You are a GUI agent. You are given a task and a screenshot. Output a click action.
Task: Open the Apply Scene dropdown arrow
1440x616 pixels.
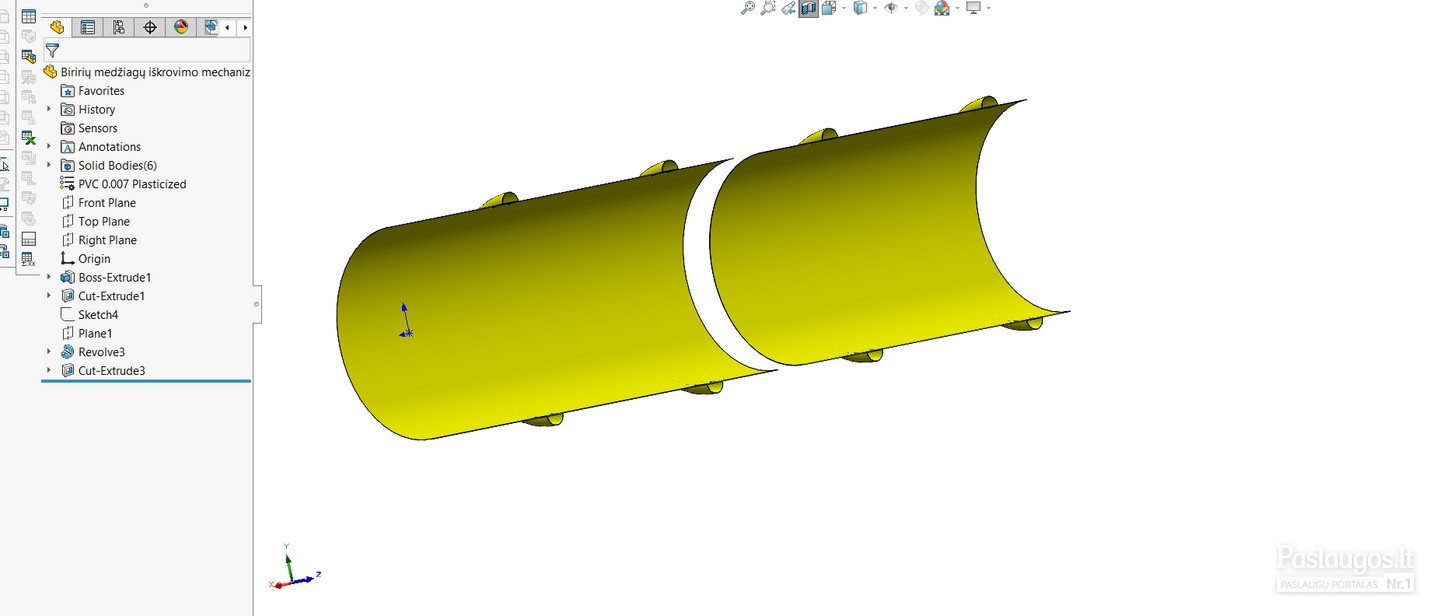(x=957, y=8)
